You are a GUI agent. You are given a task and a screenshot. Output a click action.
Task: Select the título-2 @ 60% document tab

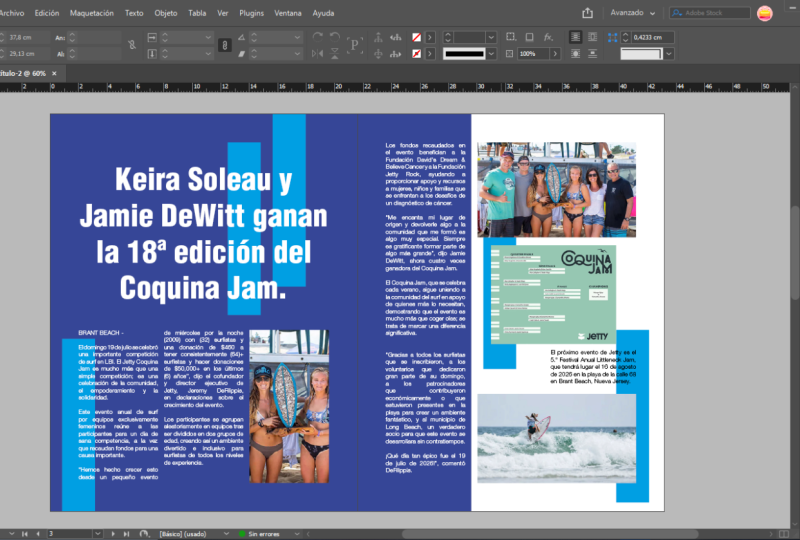click(x=23, y=73)
